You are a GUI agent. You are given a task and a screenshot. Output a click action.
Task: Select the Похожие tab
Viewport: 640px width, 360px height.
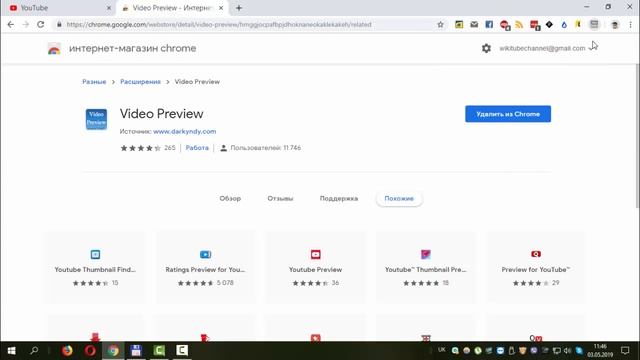tap(399, 198)
